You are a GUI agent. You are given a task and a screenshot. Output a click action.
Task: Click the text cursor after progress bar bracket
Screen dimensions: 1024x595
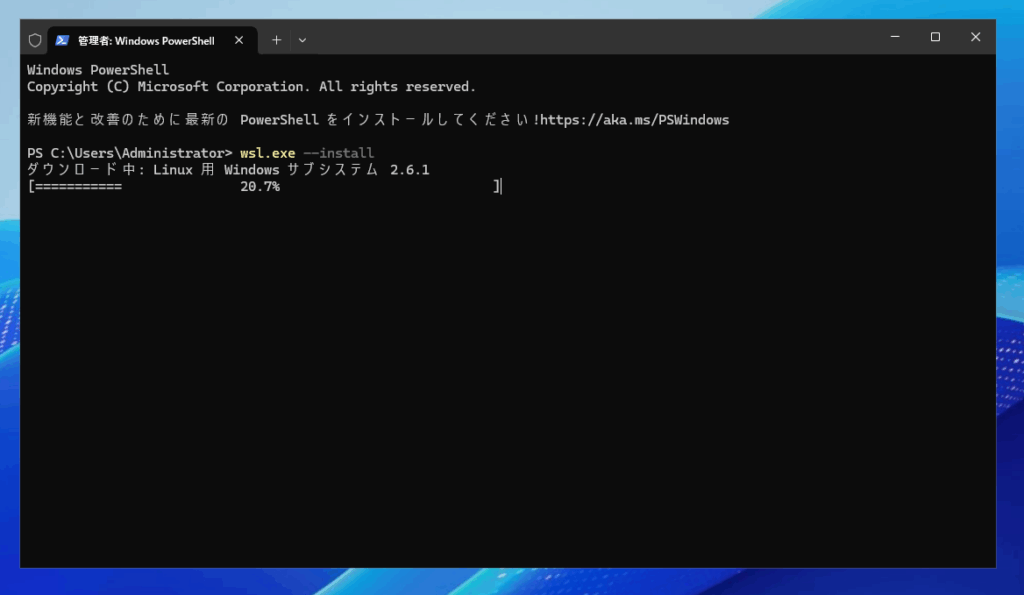500,187
